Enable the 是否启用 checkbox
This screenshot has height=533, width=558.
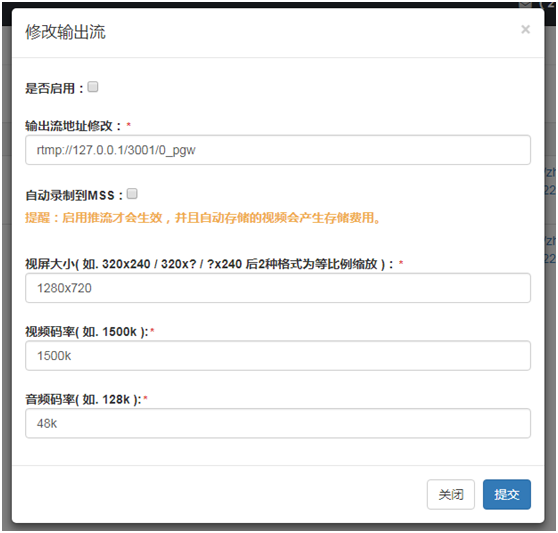coord(93,87)
